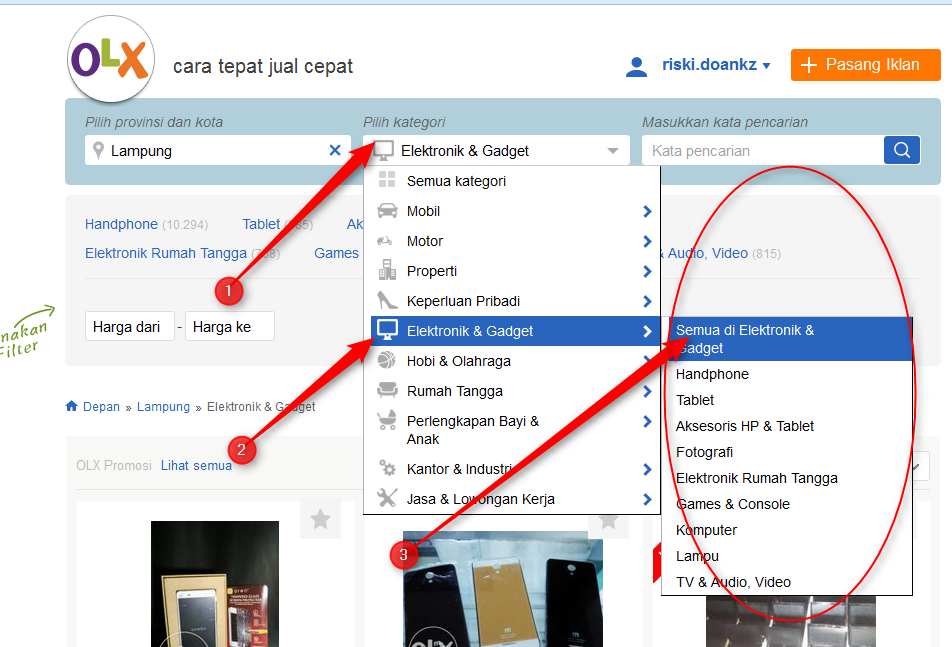
Task: Click the plus icon on Pasang Iklan
Action: point(809,65)
